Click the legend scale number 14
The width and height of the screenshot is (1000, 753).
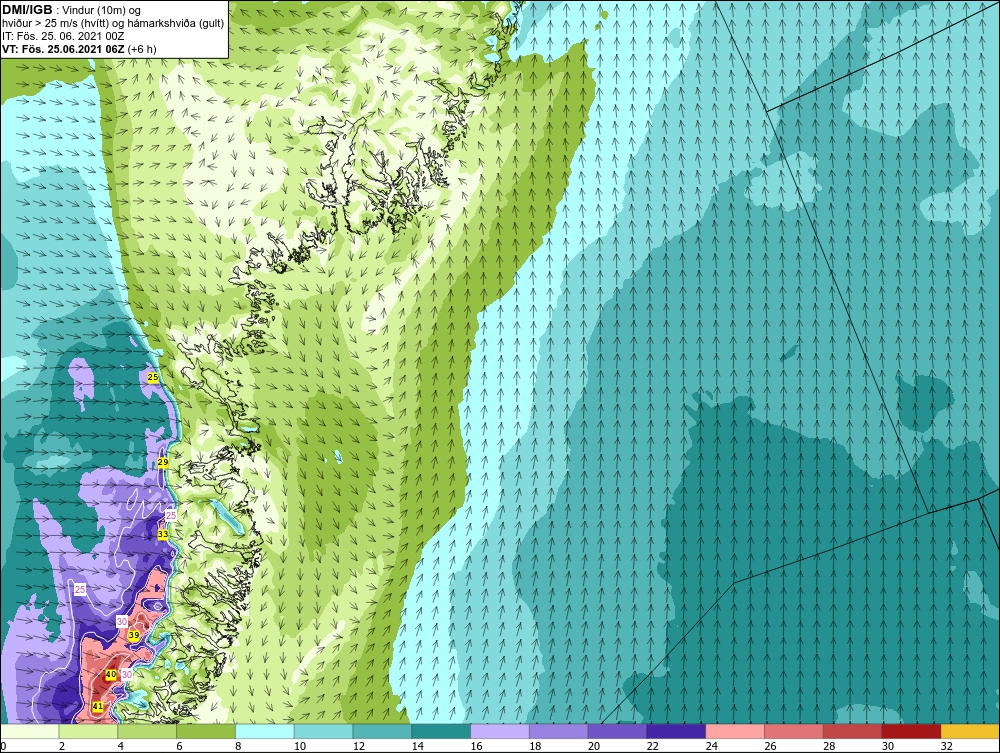coord(417,746)
